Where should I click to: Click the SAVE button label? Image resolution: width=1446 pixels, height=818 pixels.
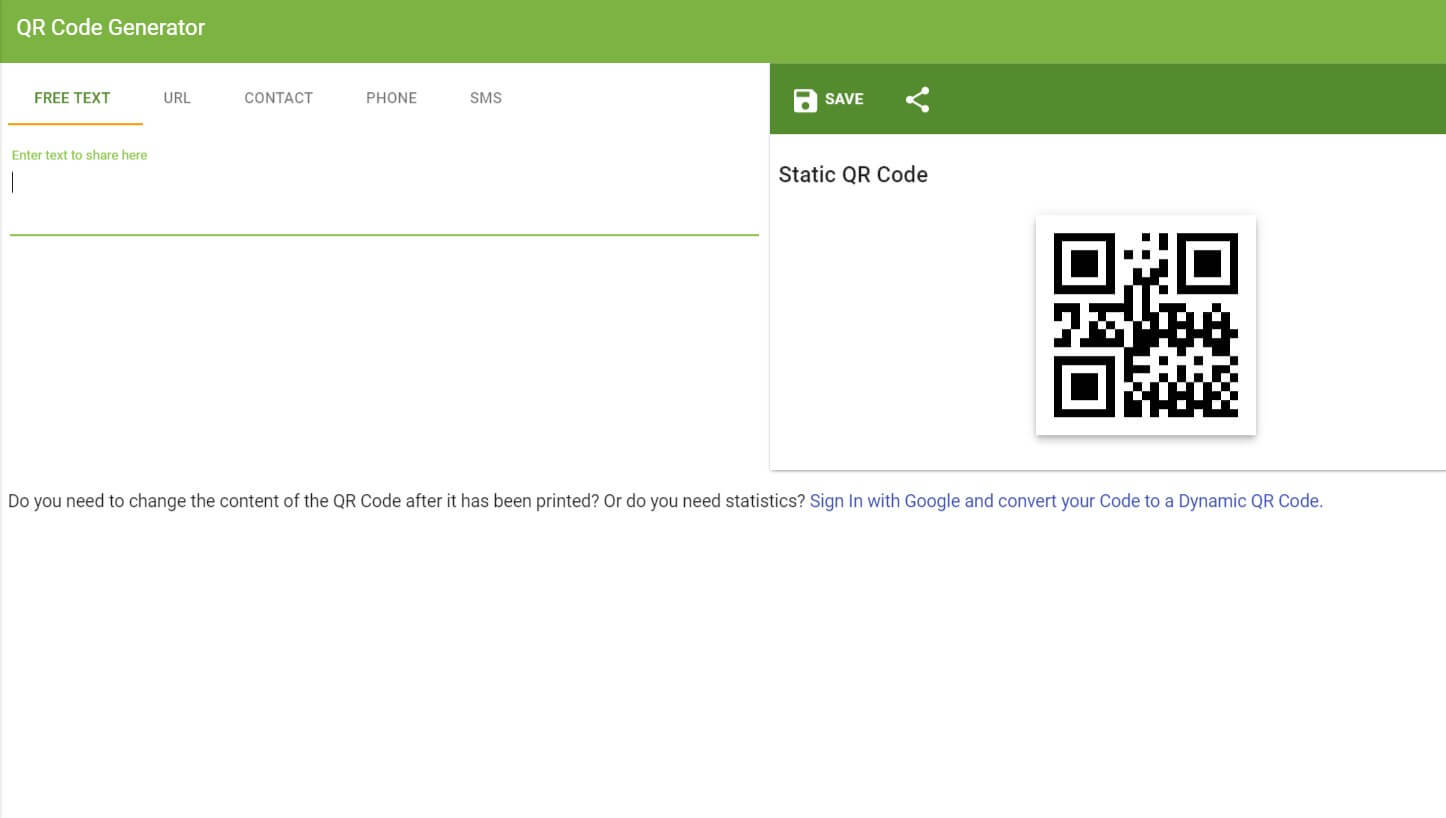click(x=844, y=99)
